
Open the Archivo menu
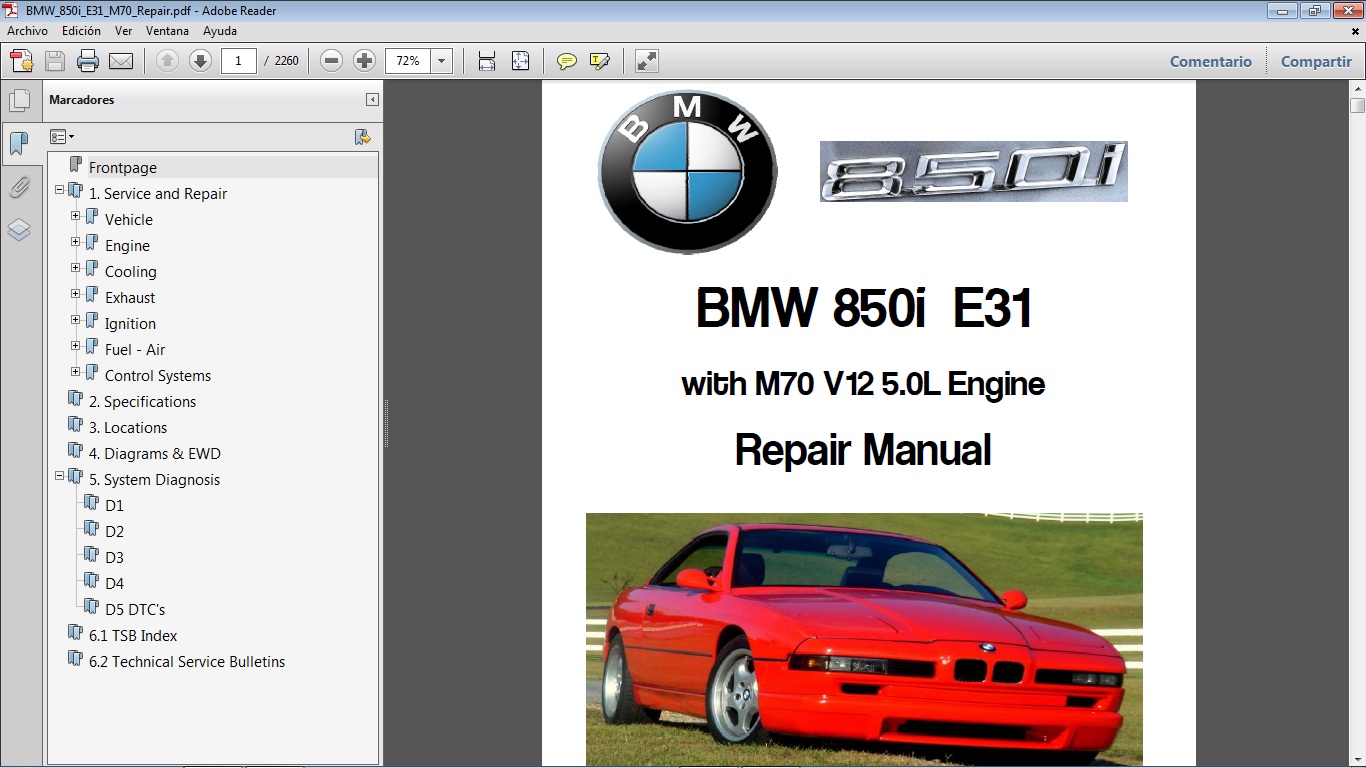(27, 31)
